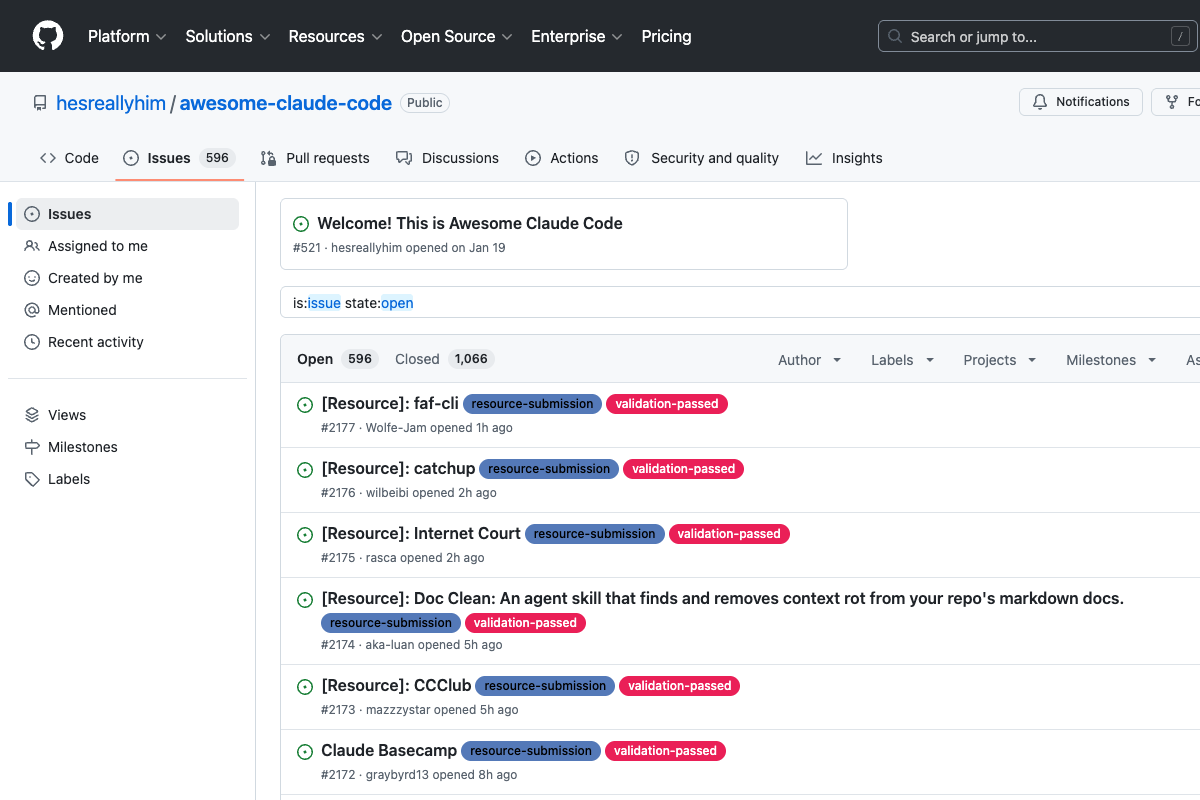Open the Milestones filter dropdown
The image size is (1200, 800).
click(x=1111, y=360)
